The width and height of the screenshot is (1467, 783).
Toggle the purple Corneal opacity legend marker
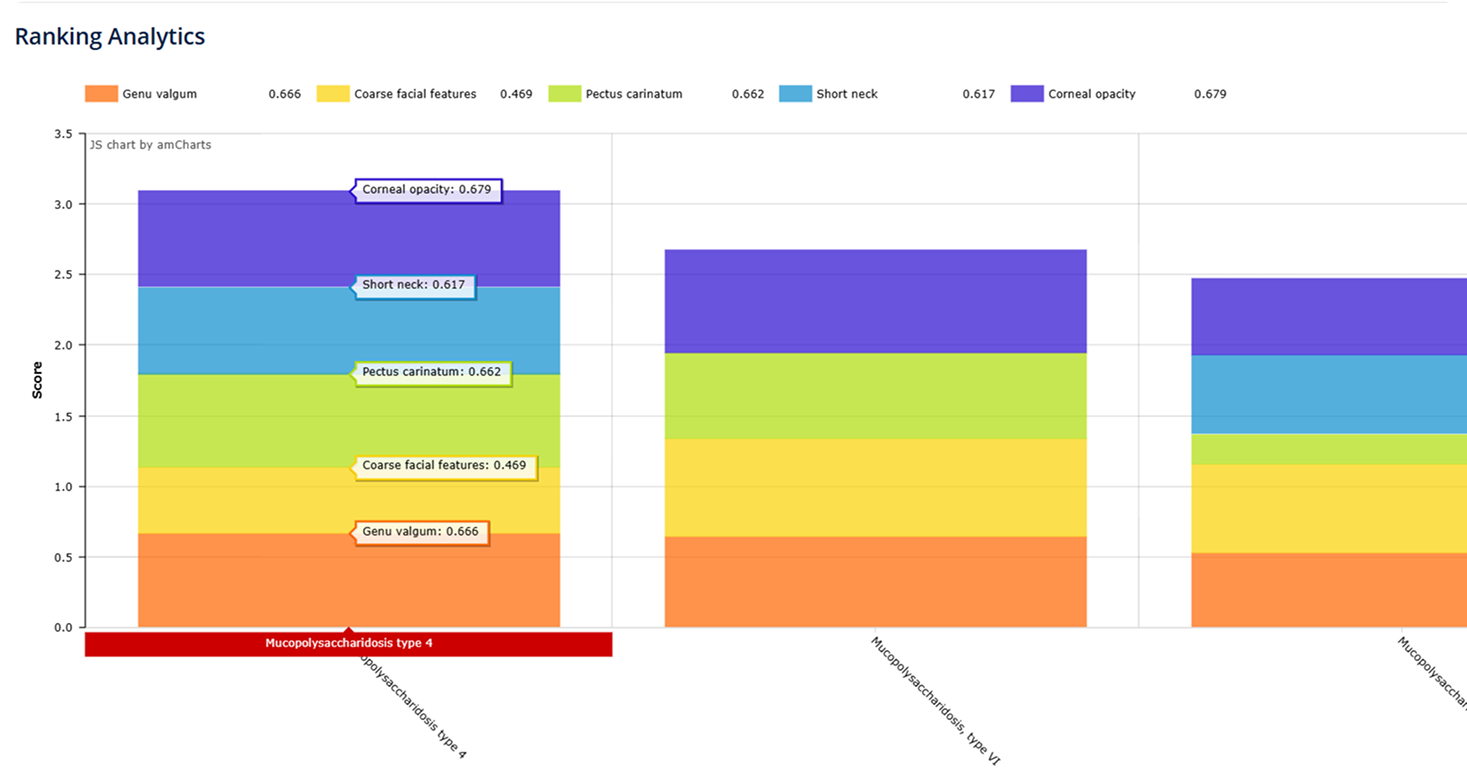pos(1027,94)
